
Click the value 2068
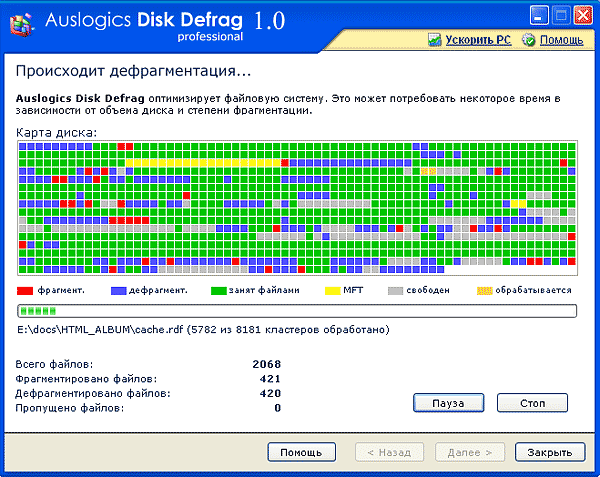pos(267,365)
